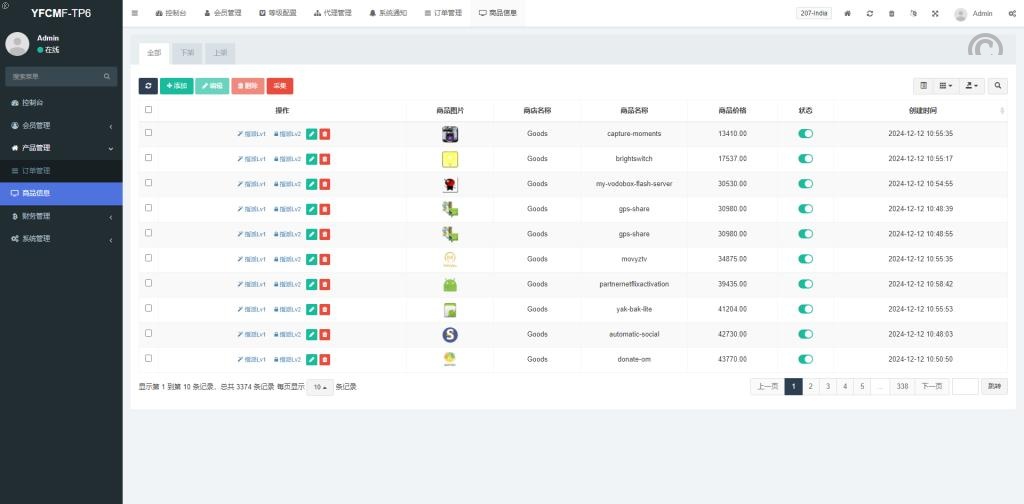The image size is (1024, 504).
Task: Click the home icon in top bar
Action: pyautogui.click(x=848, y=14)
